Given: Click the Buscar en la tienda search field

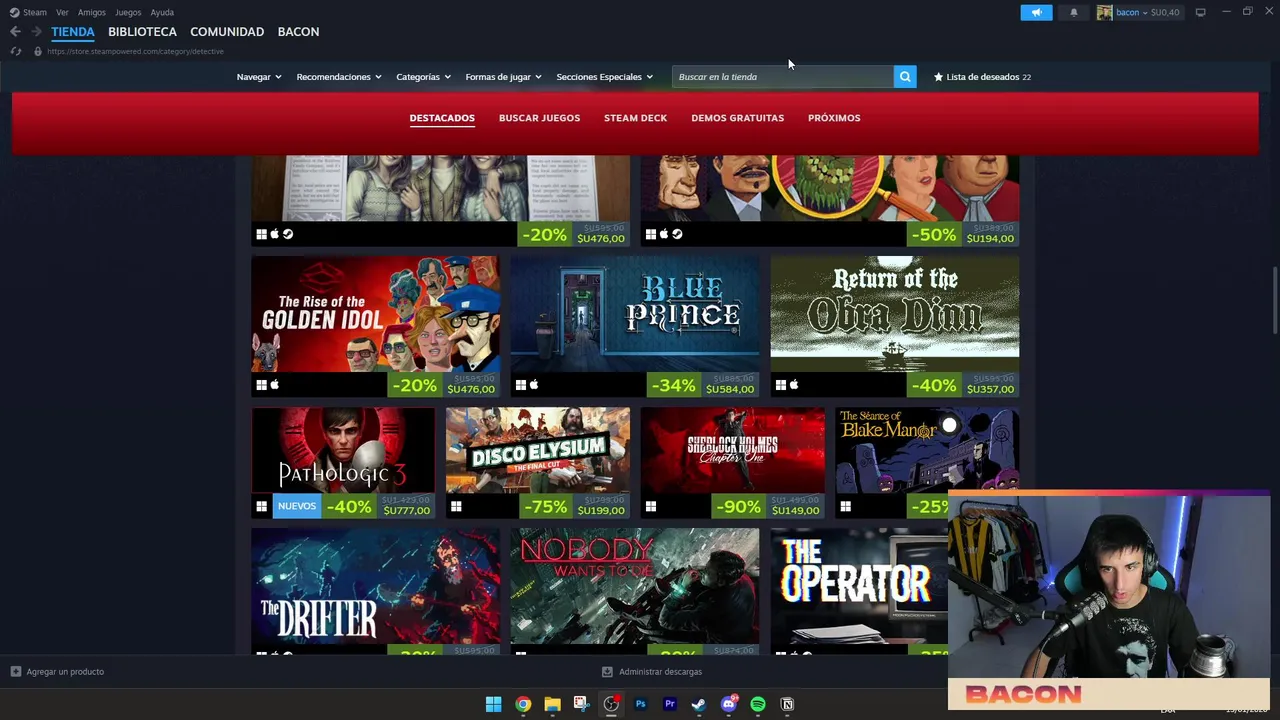Looking at the screenshot, I should pos(783,77).
